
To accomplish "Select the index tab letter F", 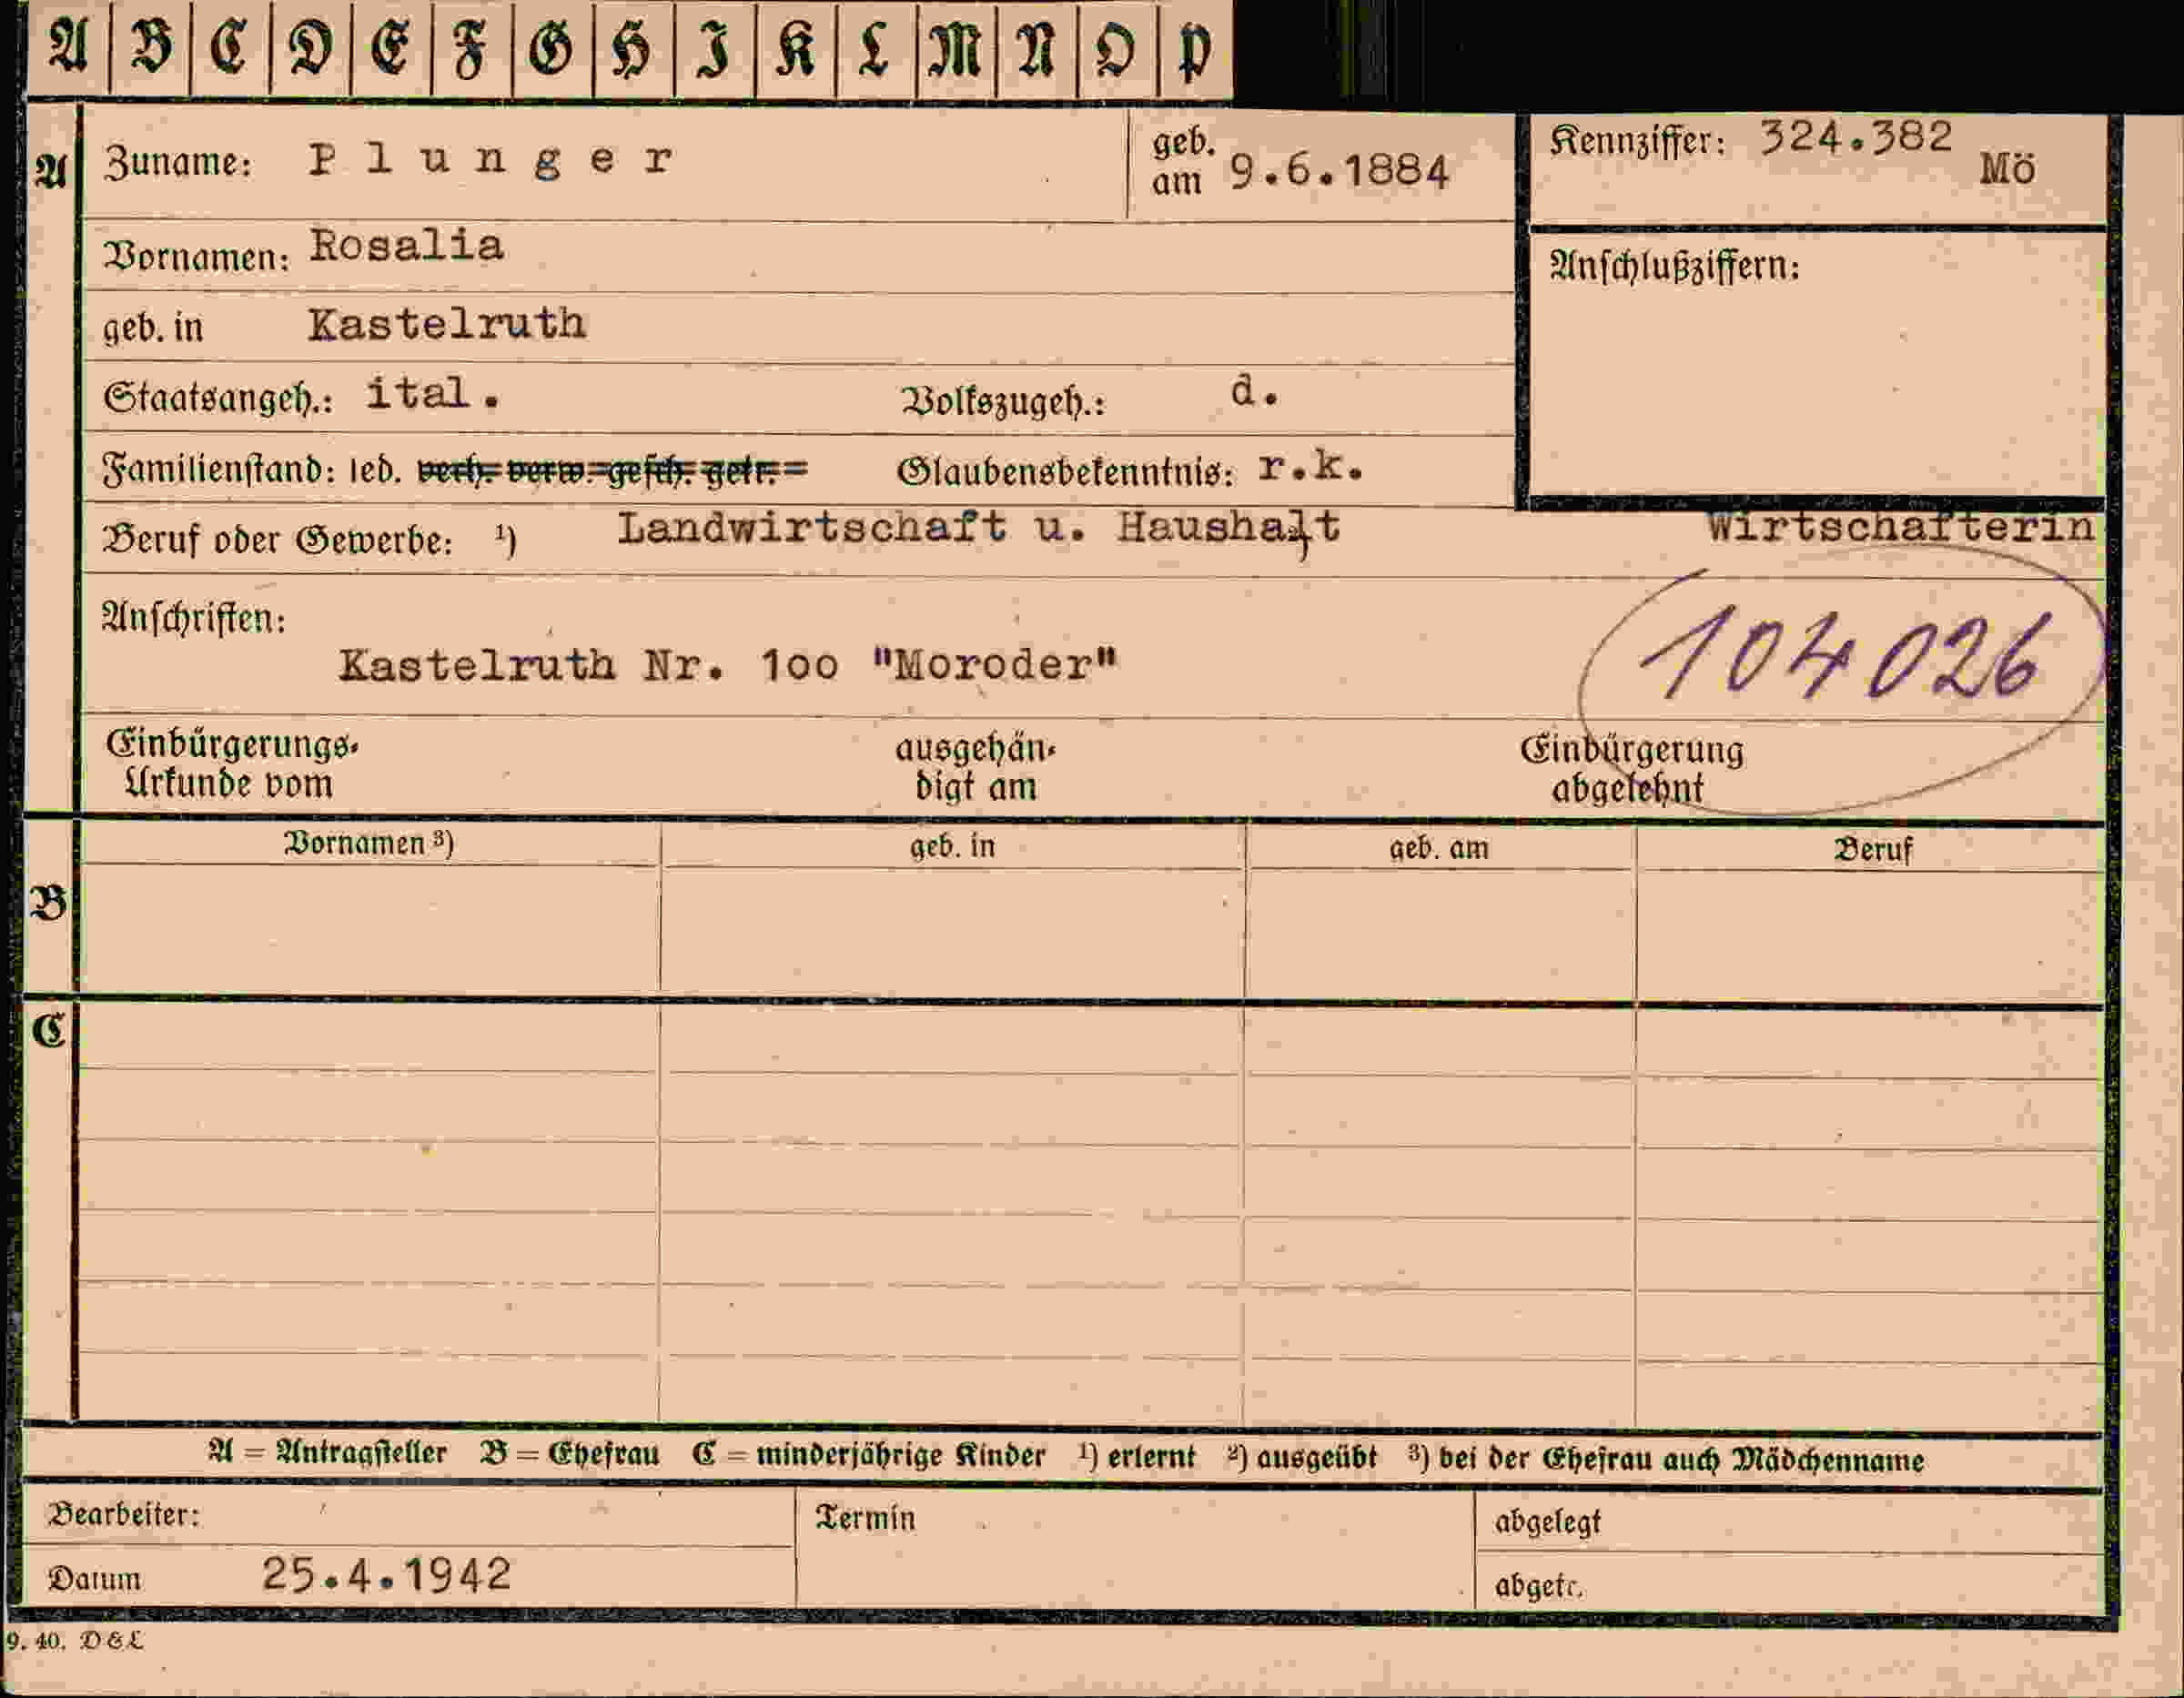I will click(x=470, y=50).
